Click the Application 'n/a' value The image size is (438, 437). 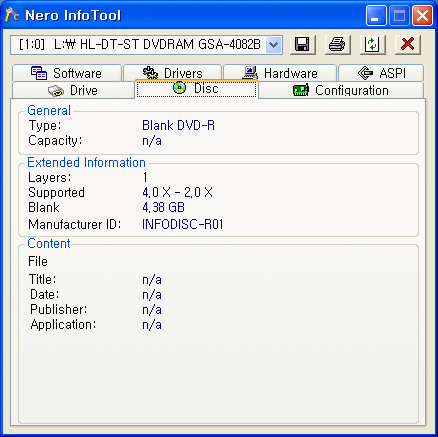pyautogui.click(x=152, y=325)
